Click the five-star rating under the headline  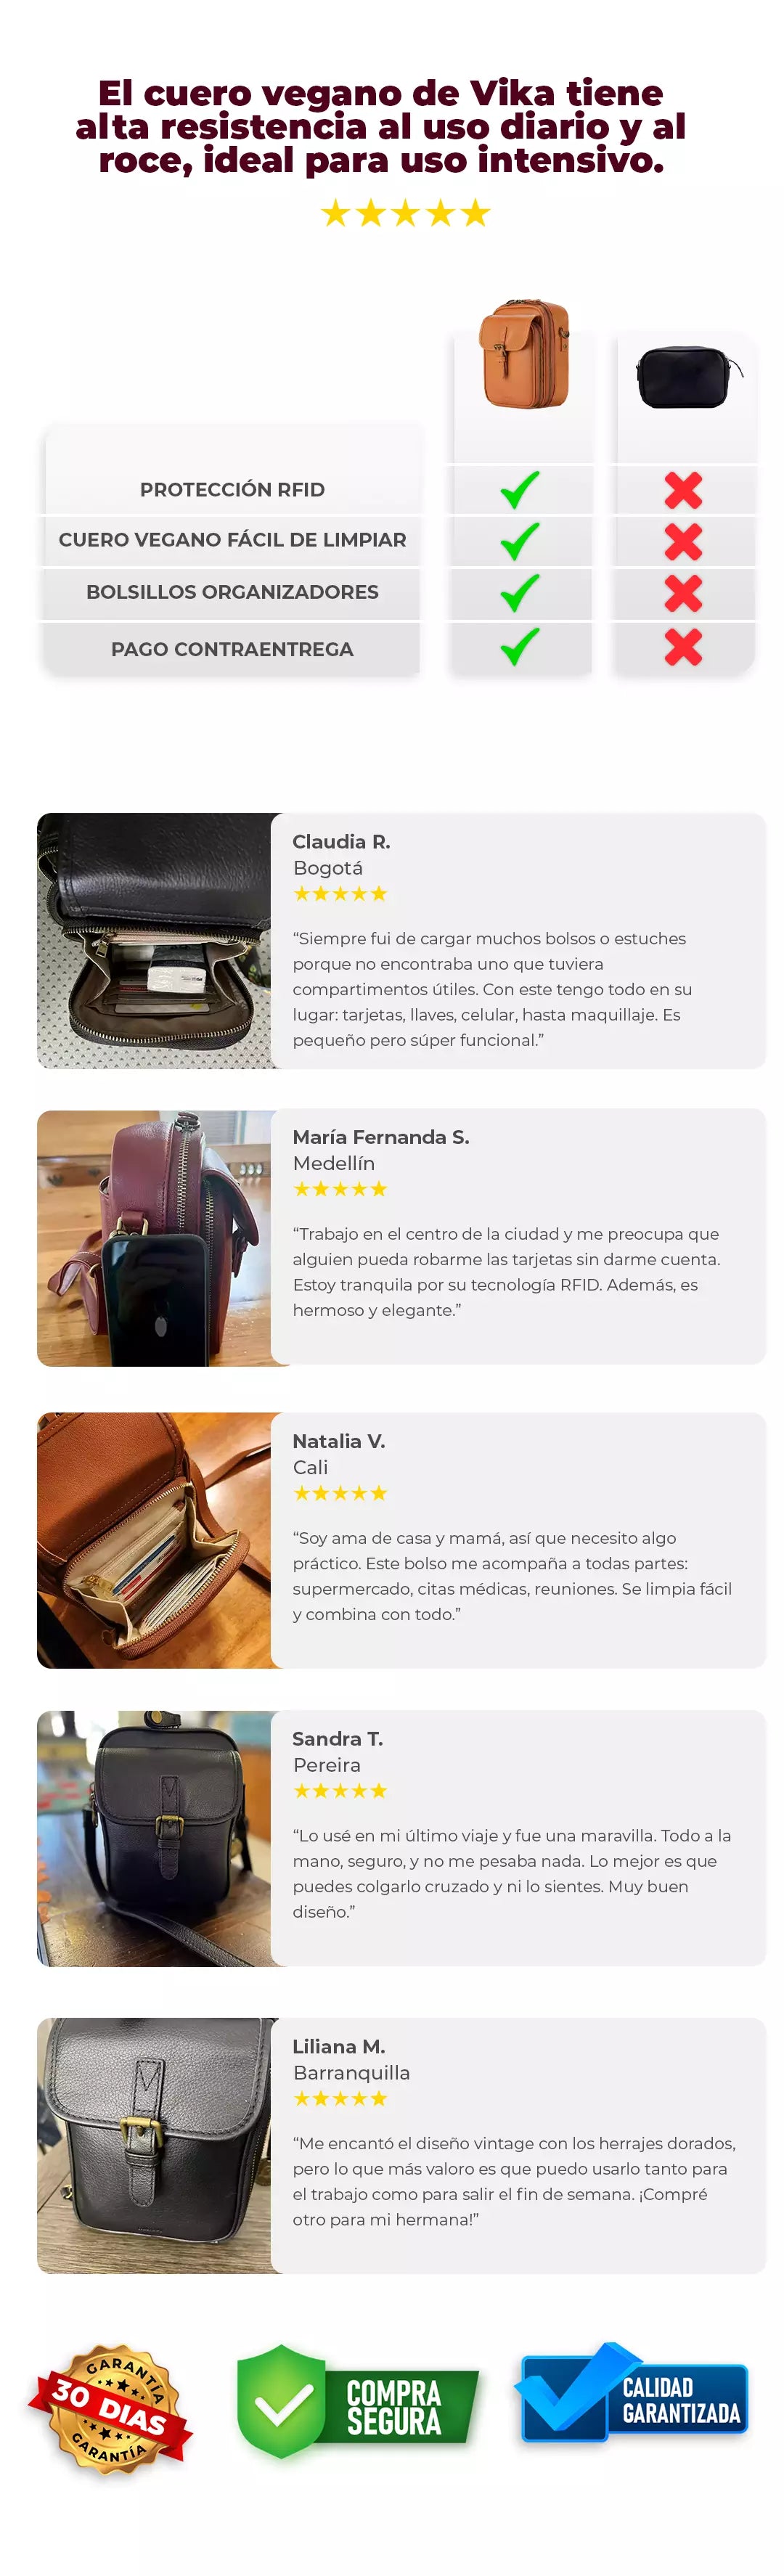point(405,213)
